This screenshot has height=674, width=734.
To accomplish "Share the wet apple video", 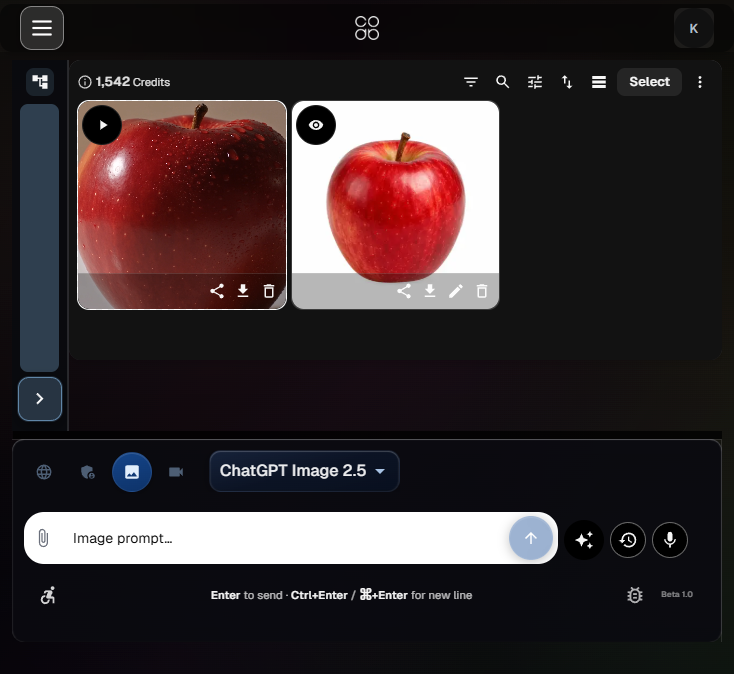I will tap(217, 291).
